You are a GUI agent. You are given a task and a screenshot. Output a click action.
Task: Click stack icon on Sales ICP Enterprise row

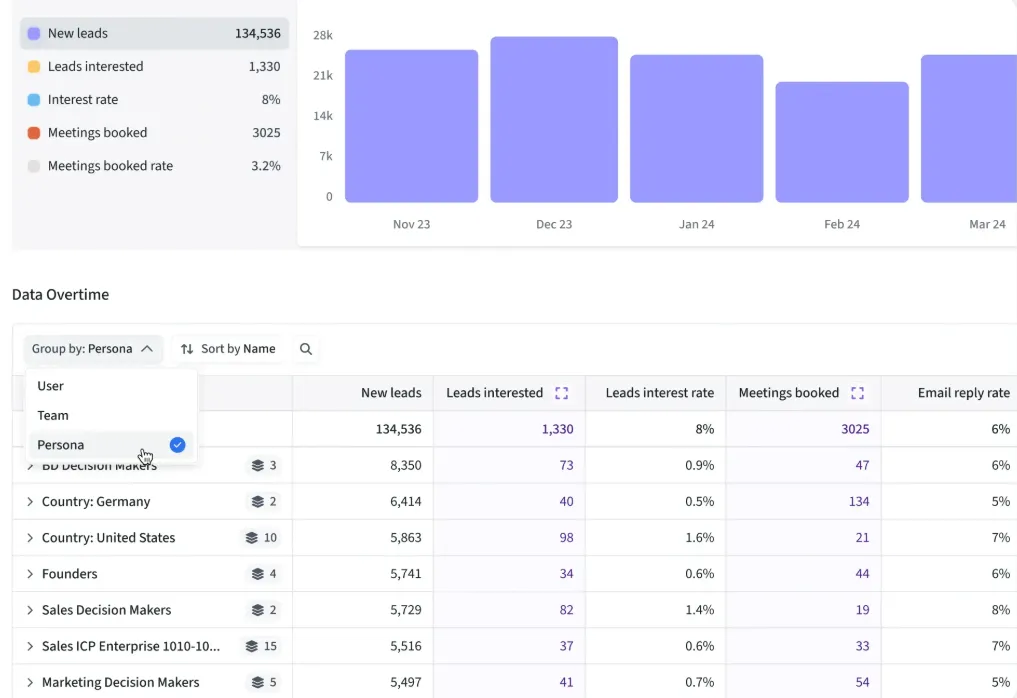pos(251,646)
